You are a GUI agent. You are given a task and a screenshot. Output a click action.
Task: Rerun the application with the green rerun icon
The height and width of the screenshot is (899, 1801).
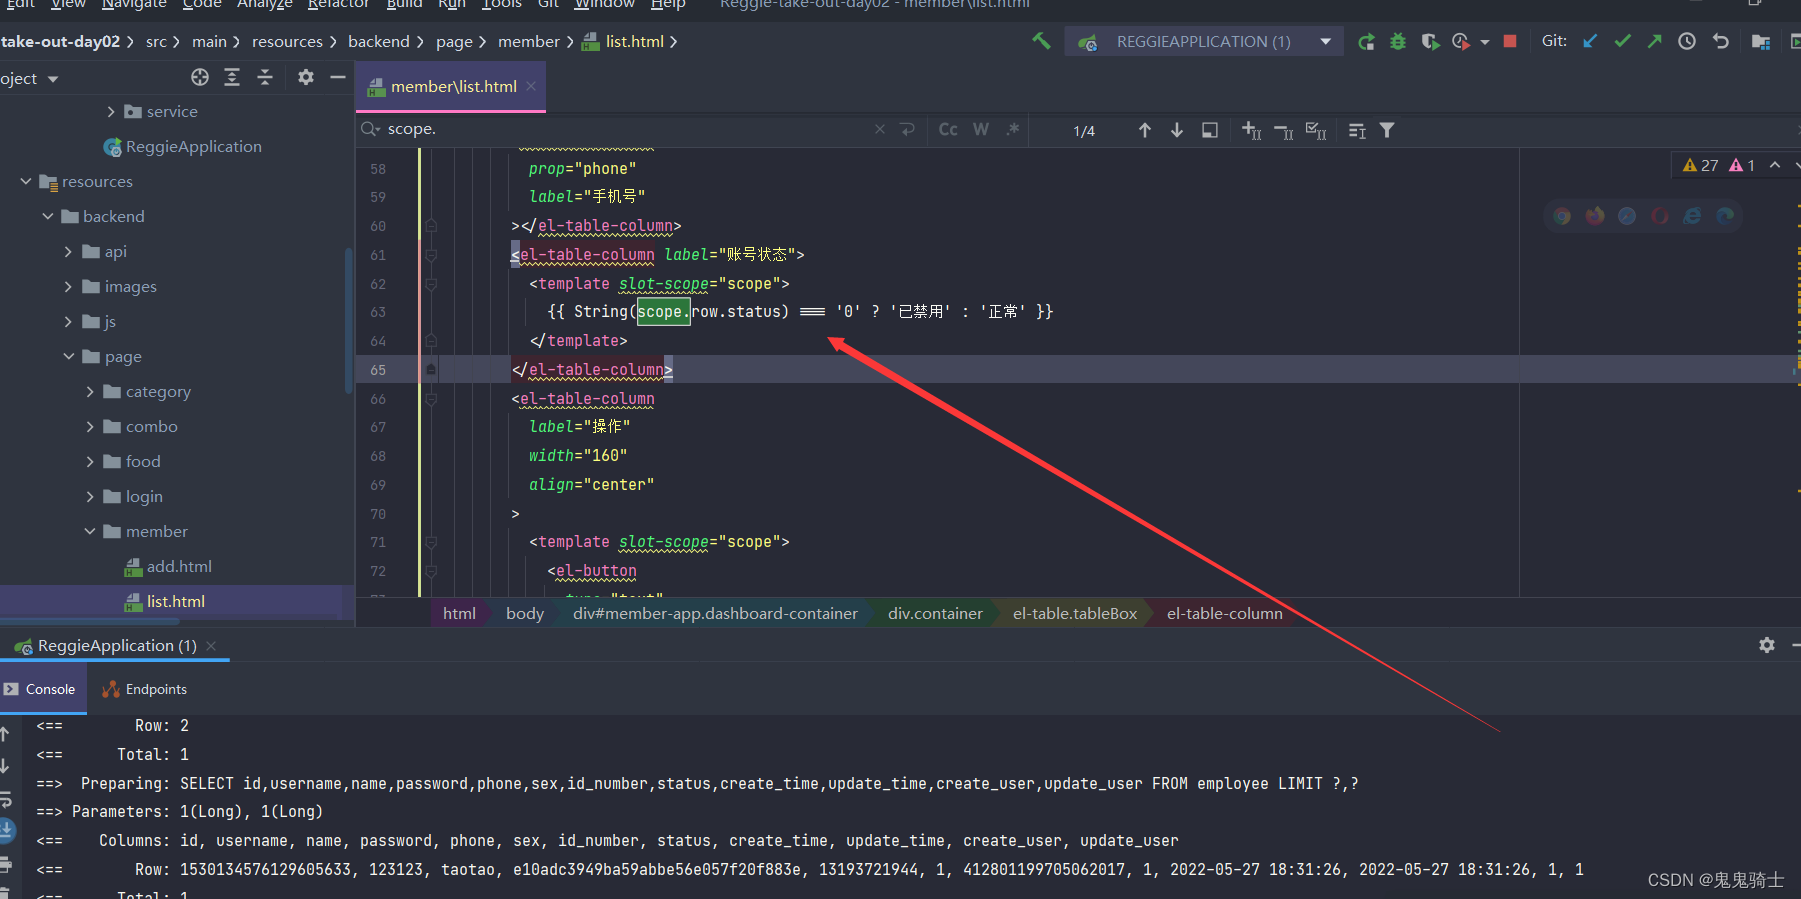[x=1366, y=41]
